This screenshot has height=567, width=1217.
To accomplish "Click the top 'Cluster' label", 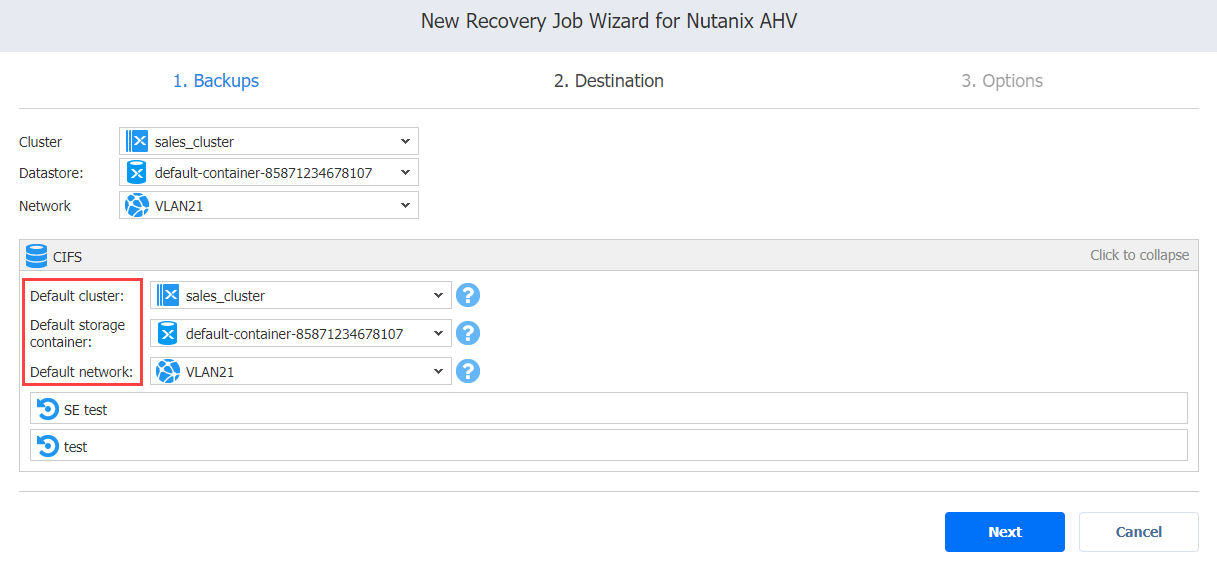I will 40,142.
